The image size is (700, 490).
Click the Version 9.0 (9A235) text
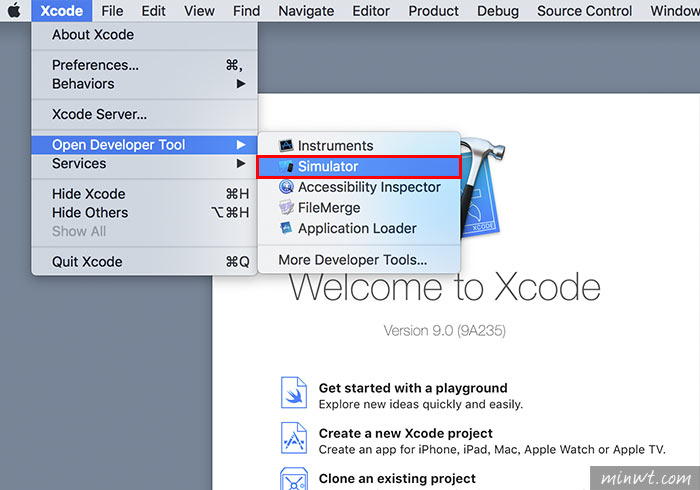[445, 331]
